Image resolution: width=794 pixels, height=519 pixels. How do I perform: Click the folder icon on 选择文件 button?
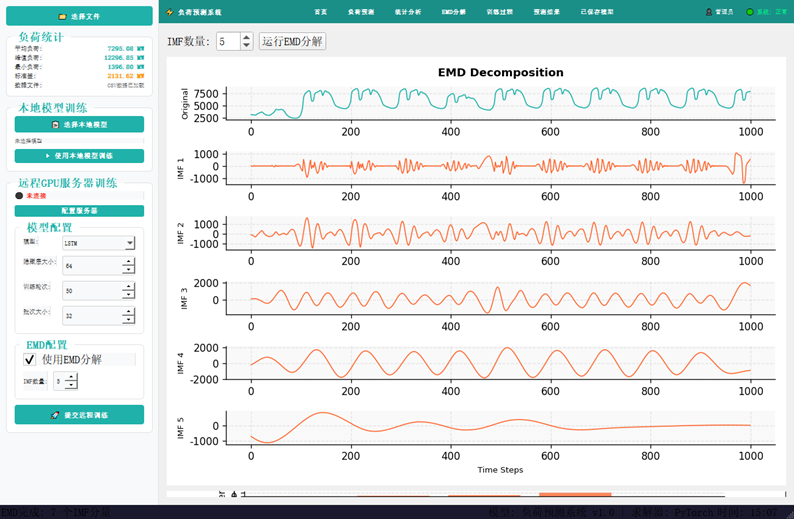pos(62,17)
